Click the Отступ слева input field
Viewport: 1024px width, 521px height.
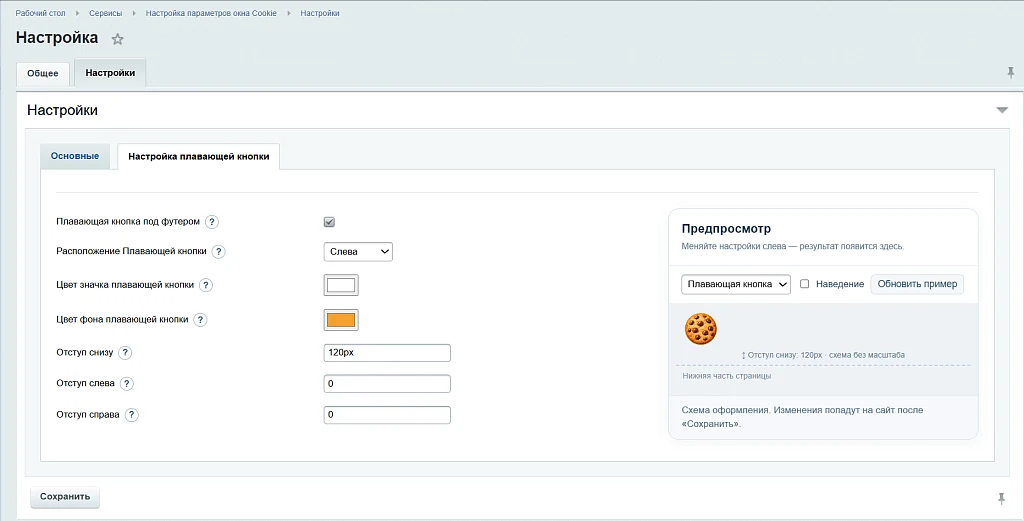(x=387, y=384)
